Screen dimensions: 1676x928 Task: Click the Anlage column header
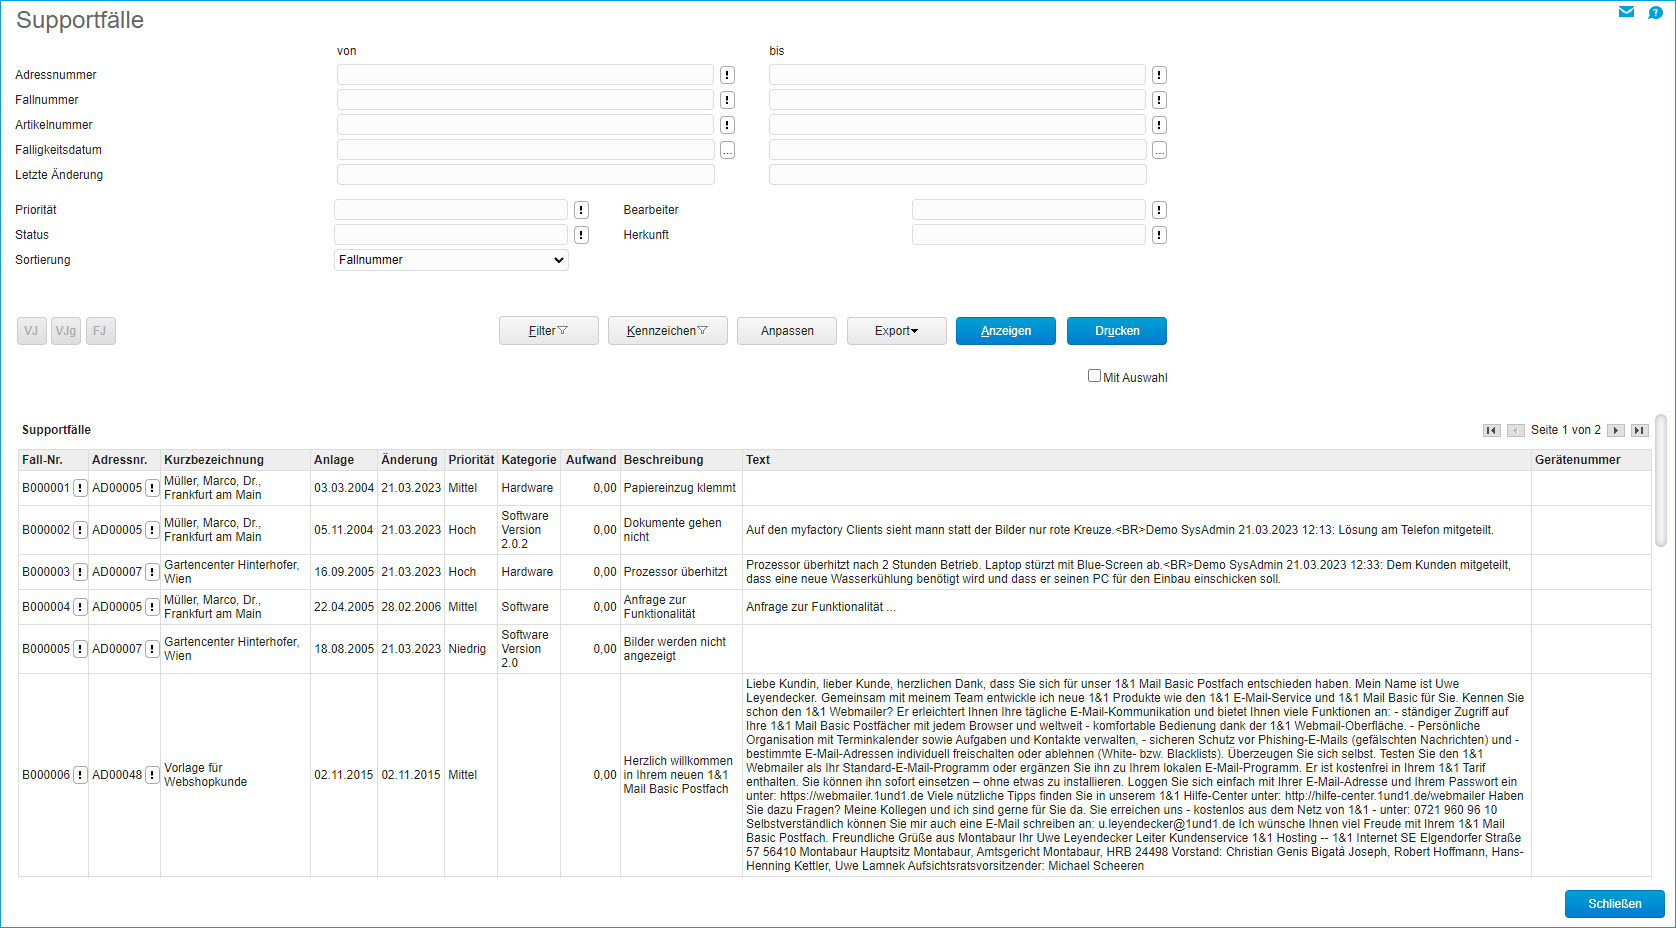(x=334, y=460)
